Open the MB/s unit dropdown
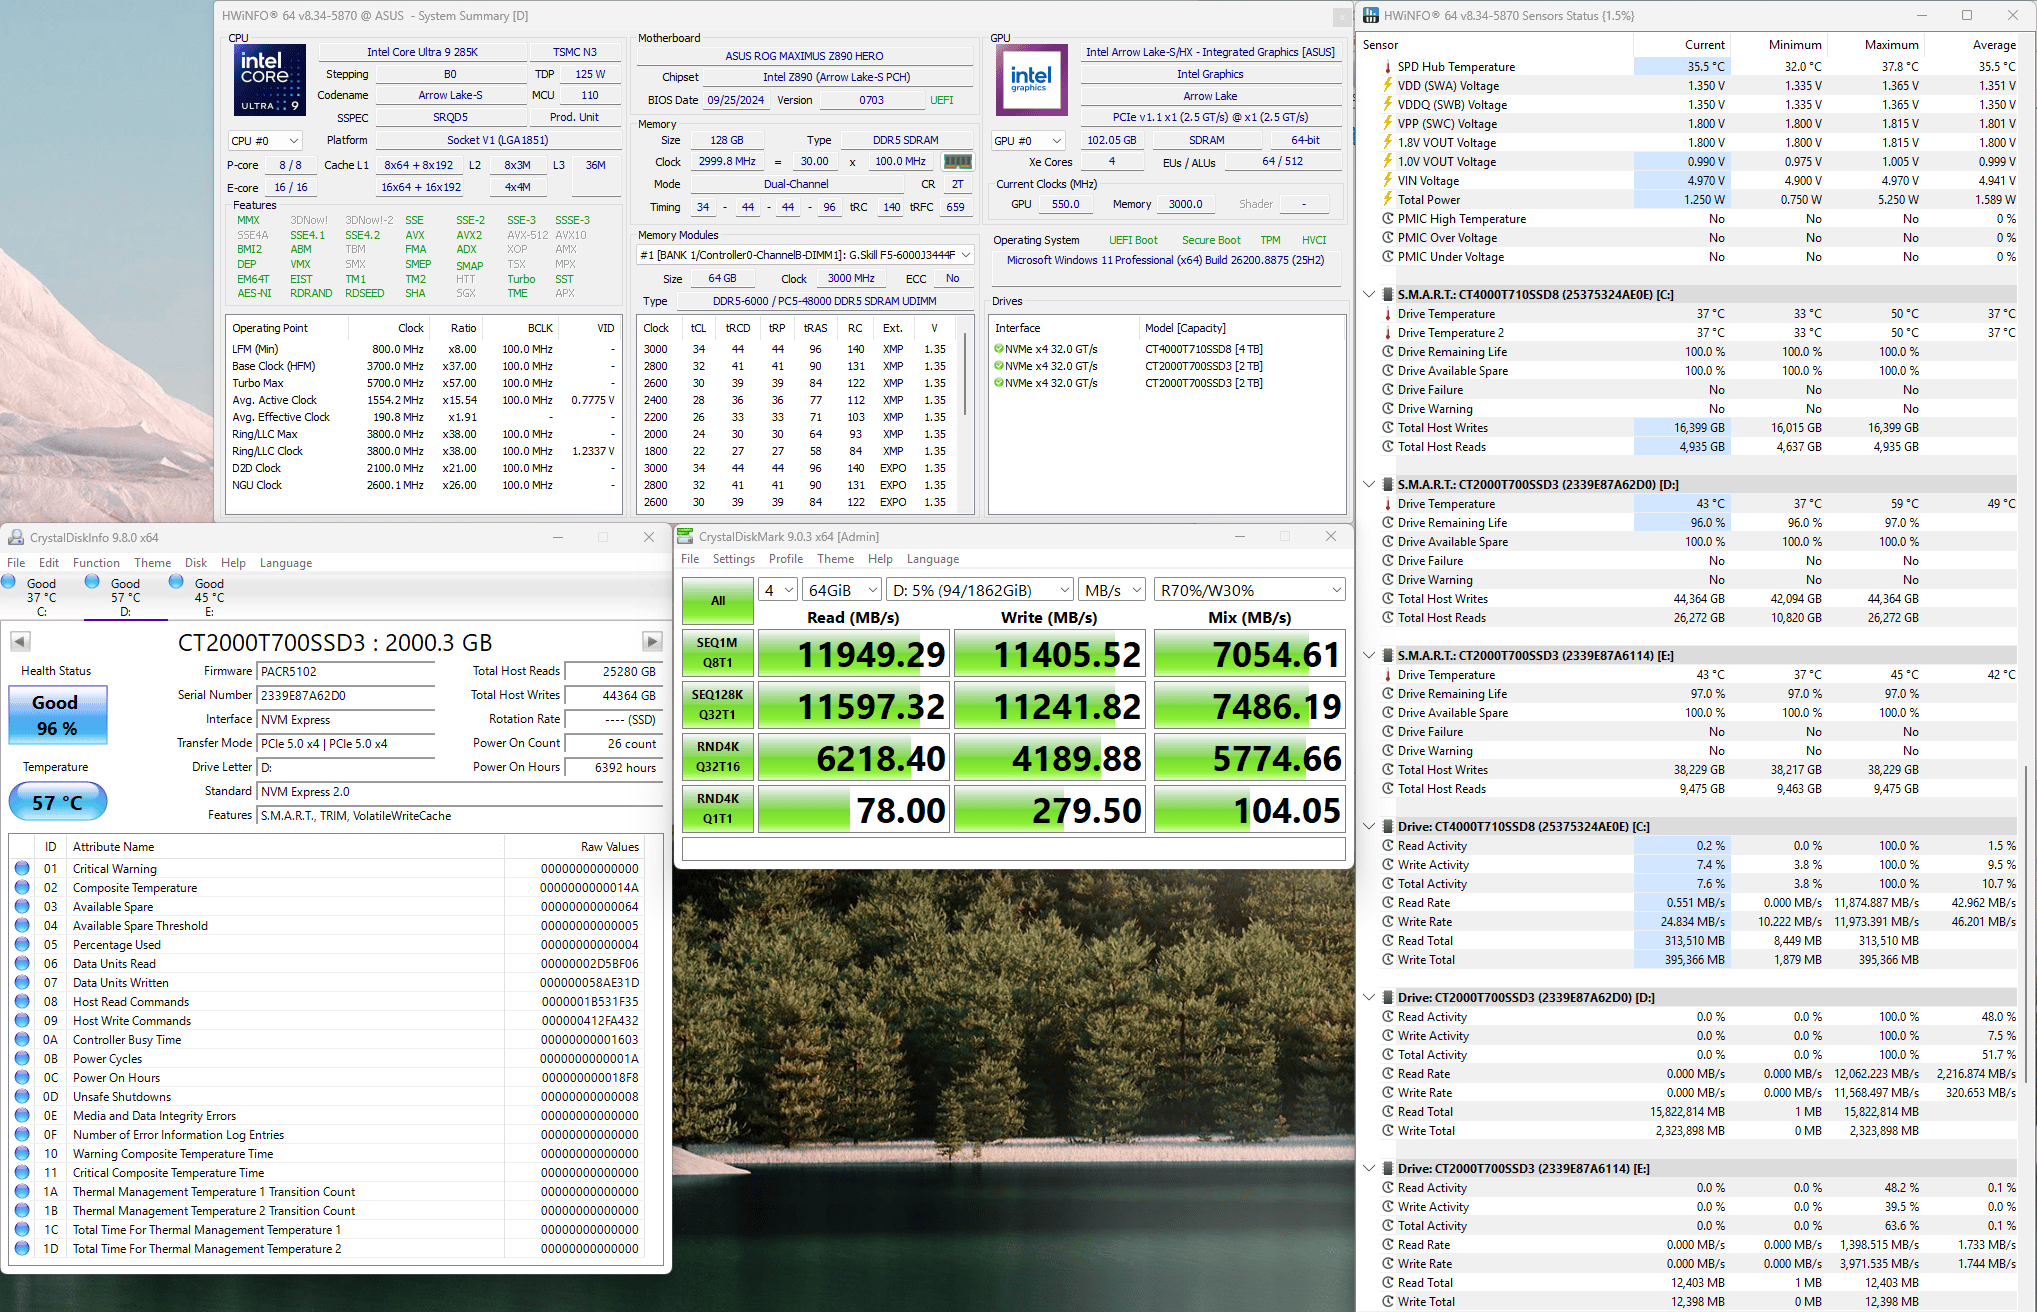 (x=1112, y=590)
